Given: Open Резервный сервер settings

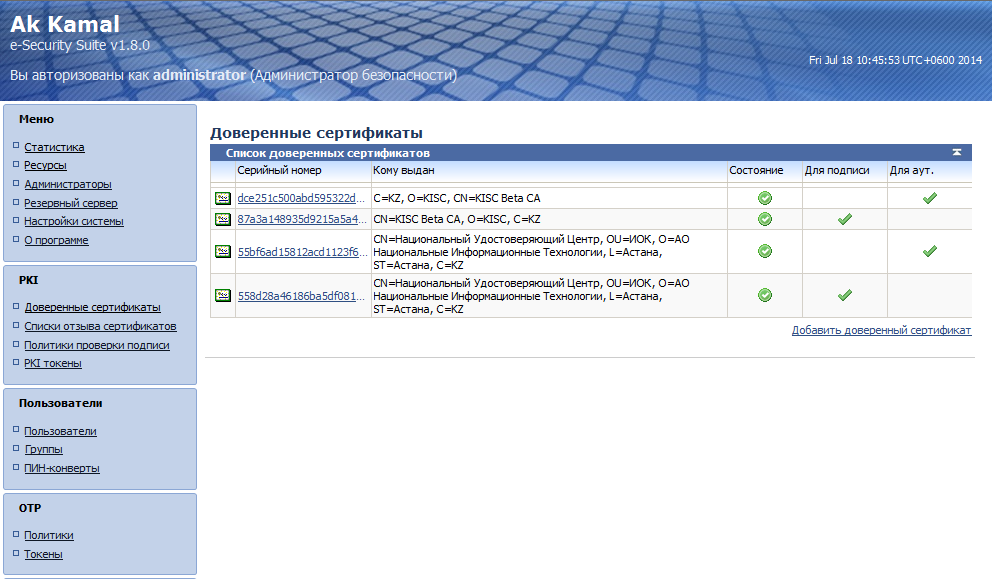Looking at the screenshot, I should pyautogui.click(x=71, y=203).
